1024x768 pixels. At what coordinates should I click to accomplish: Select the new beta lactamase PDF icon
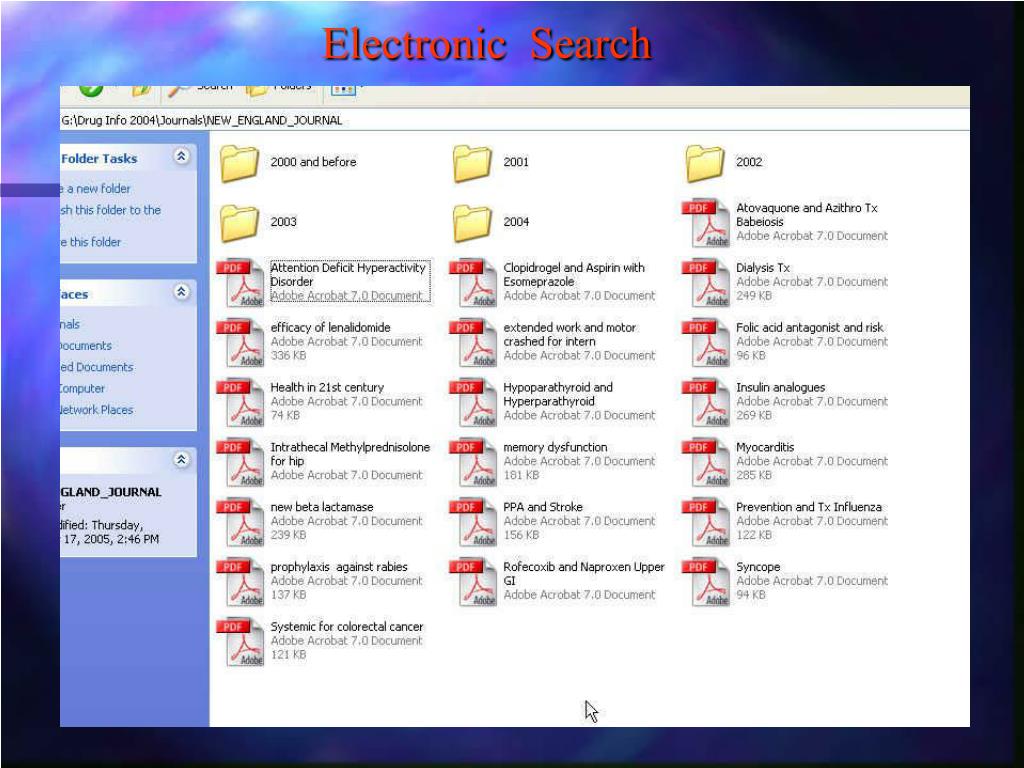point(240,522)
